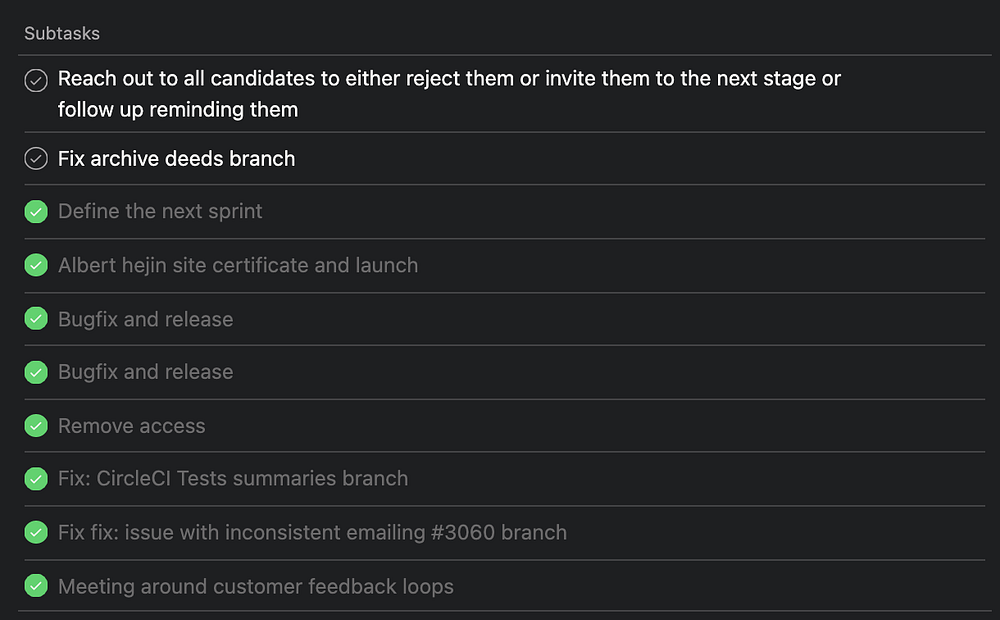
Task: Open 'Meeting around customer feedback loops' subtask
Action: tap(256, 587)
